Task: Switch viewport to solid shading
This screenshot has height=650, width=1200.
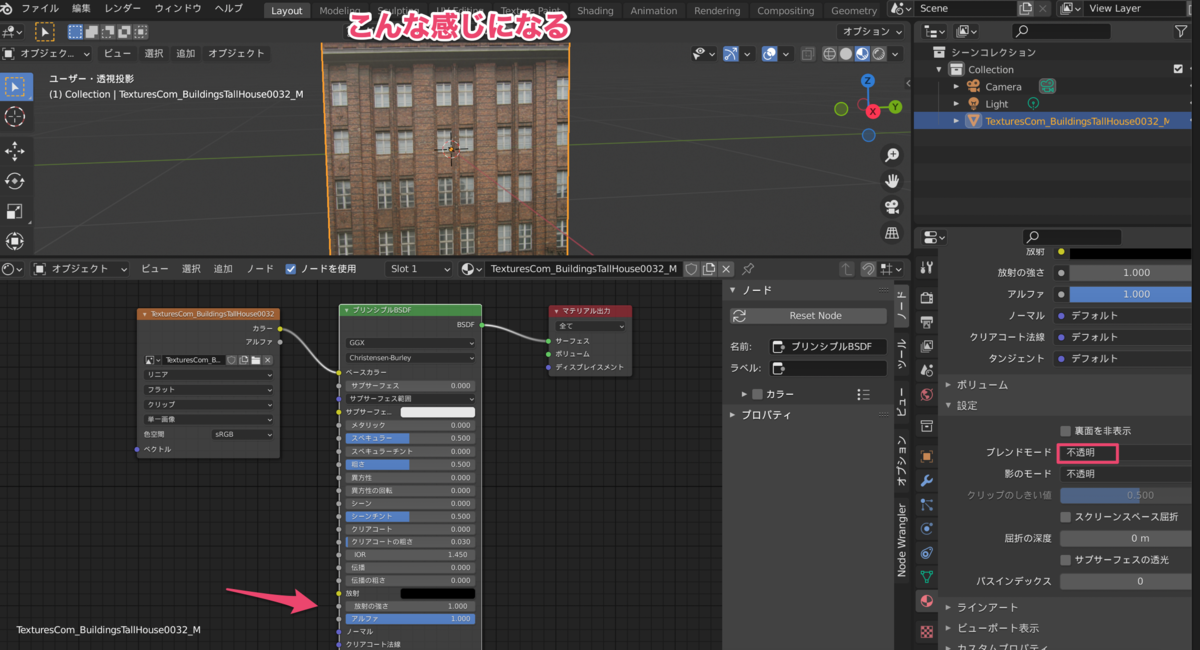Action: point(846,54)
